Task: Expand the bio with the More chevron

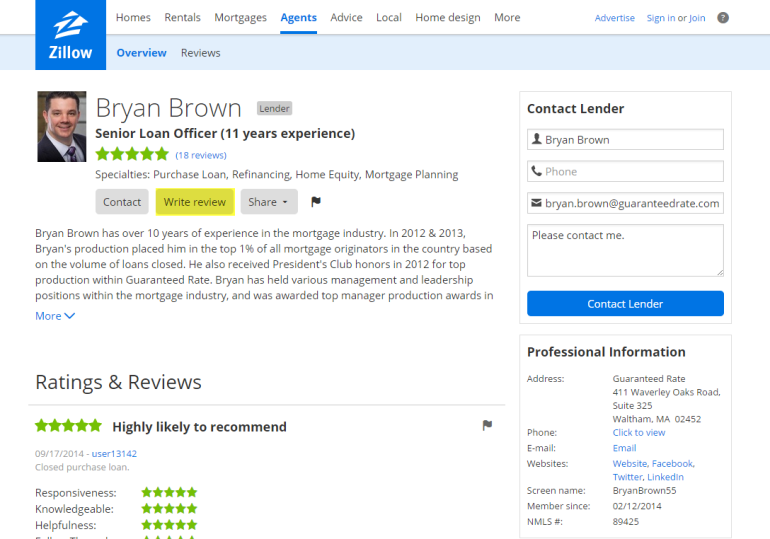Action: (55, 316)
